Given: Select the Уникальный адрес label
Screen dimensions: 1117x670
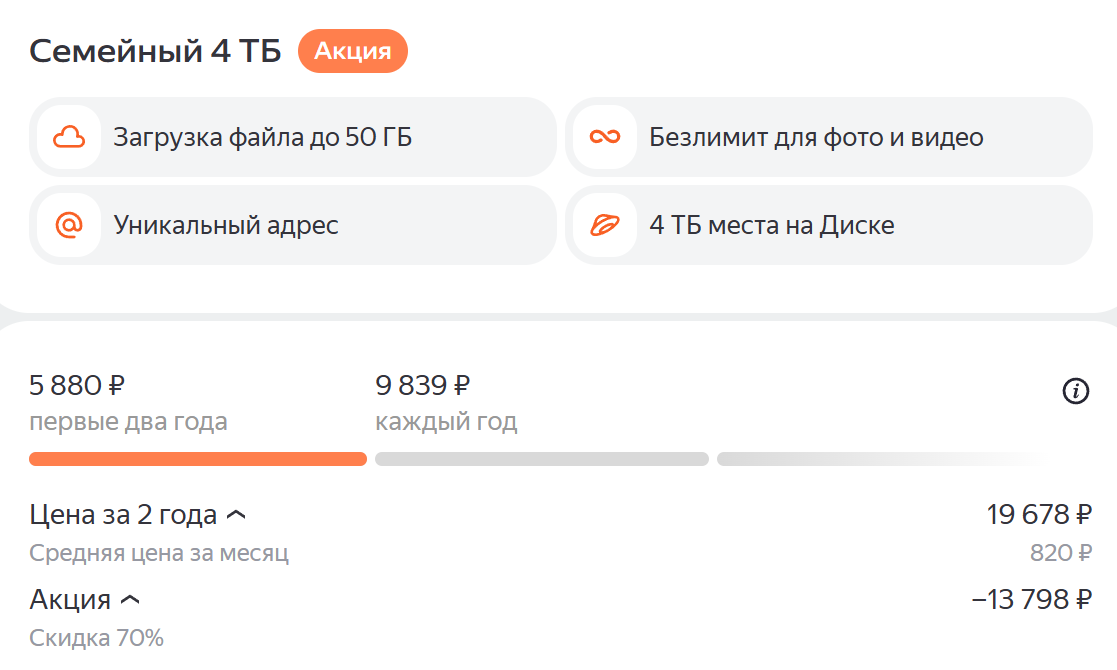Looking at the screenshot, I should [226, 225].
